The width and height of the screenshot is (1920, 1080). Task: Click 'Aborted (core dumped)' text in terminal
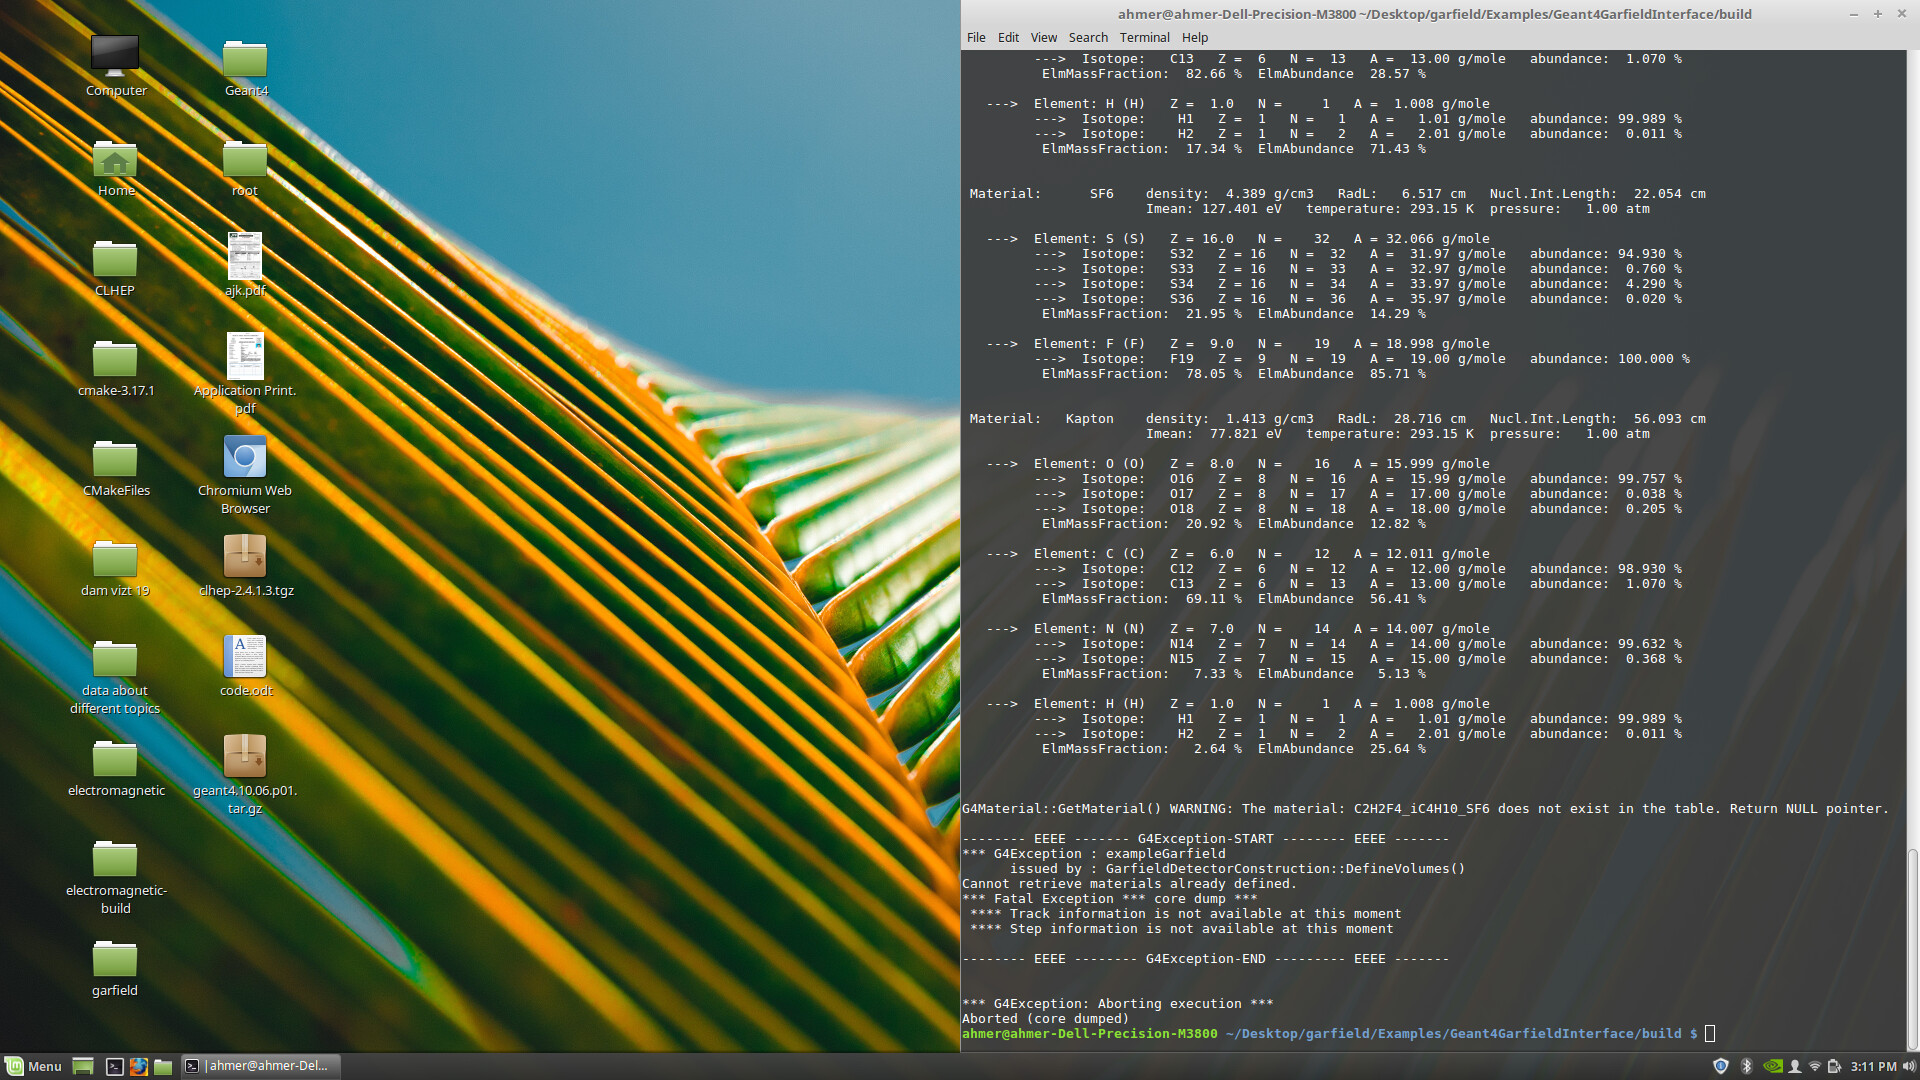click(x=1045, y=1019)
